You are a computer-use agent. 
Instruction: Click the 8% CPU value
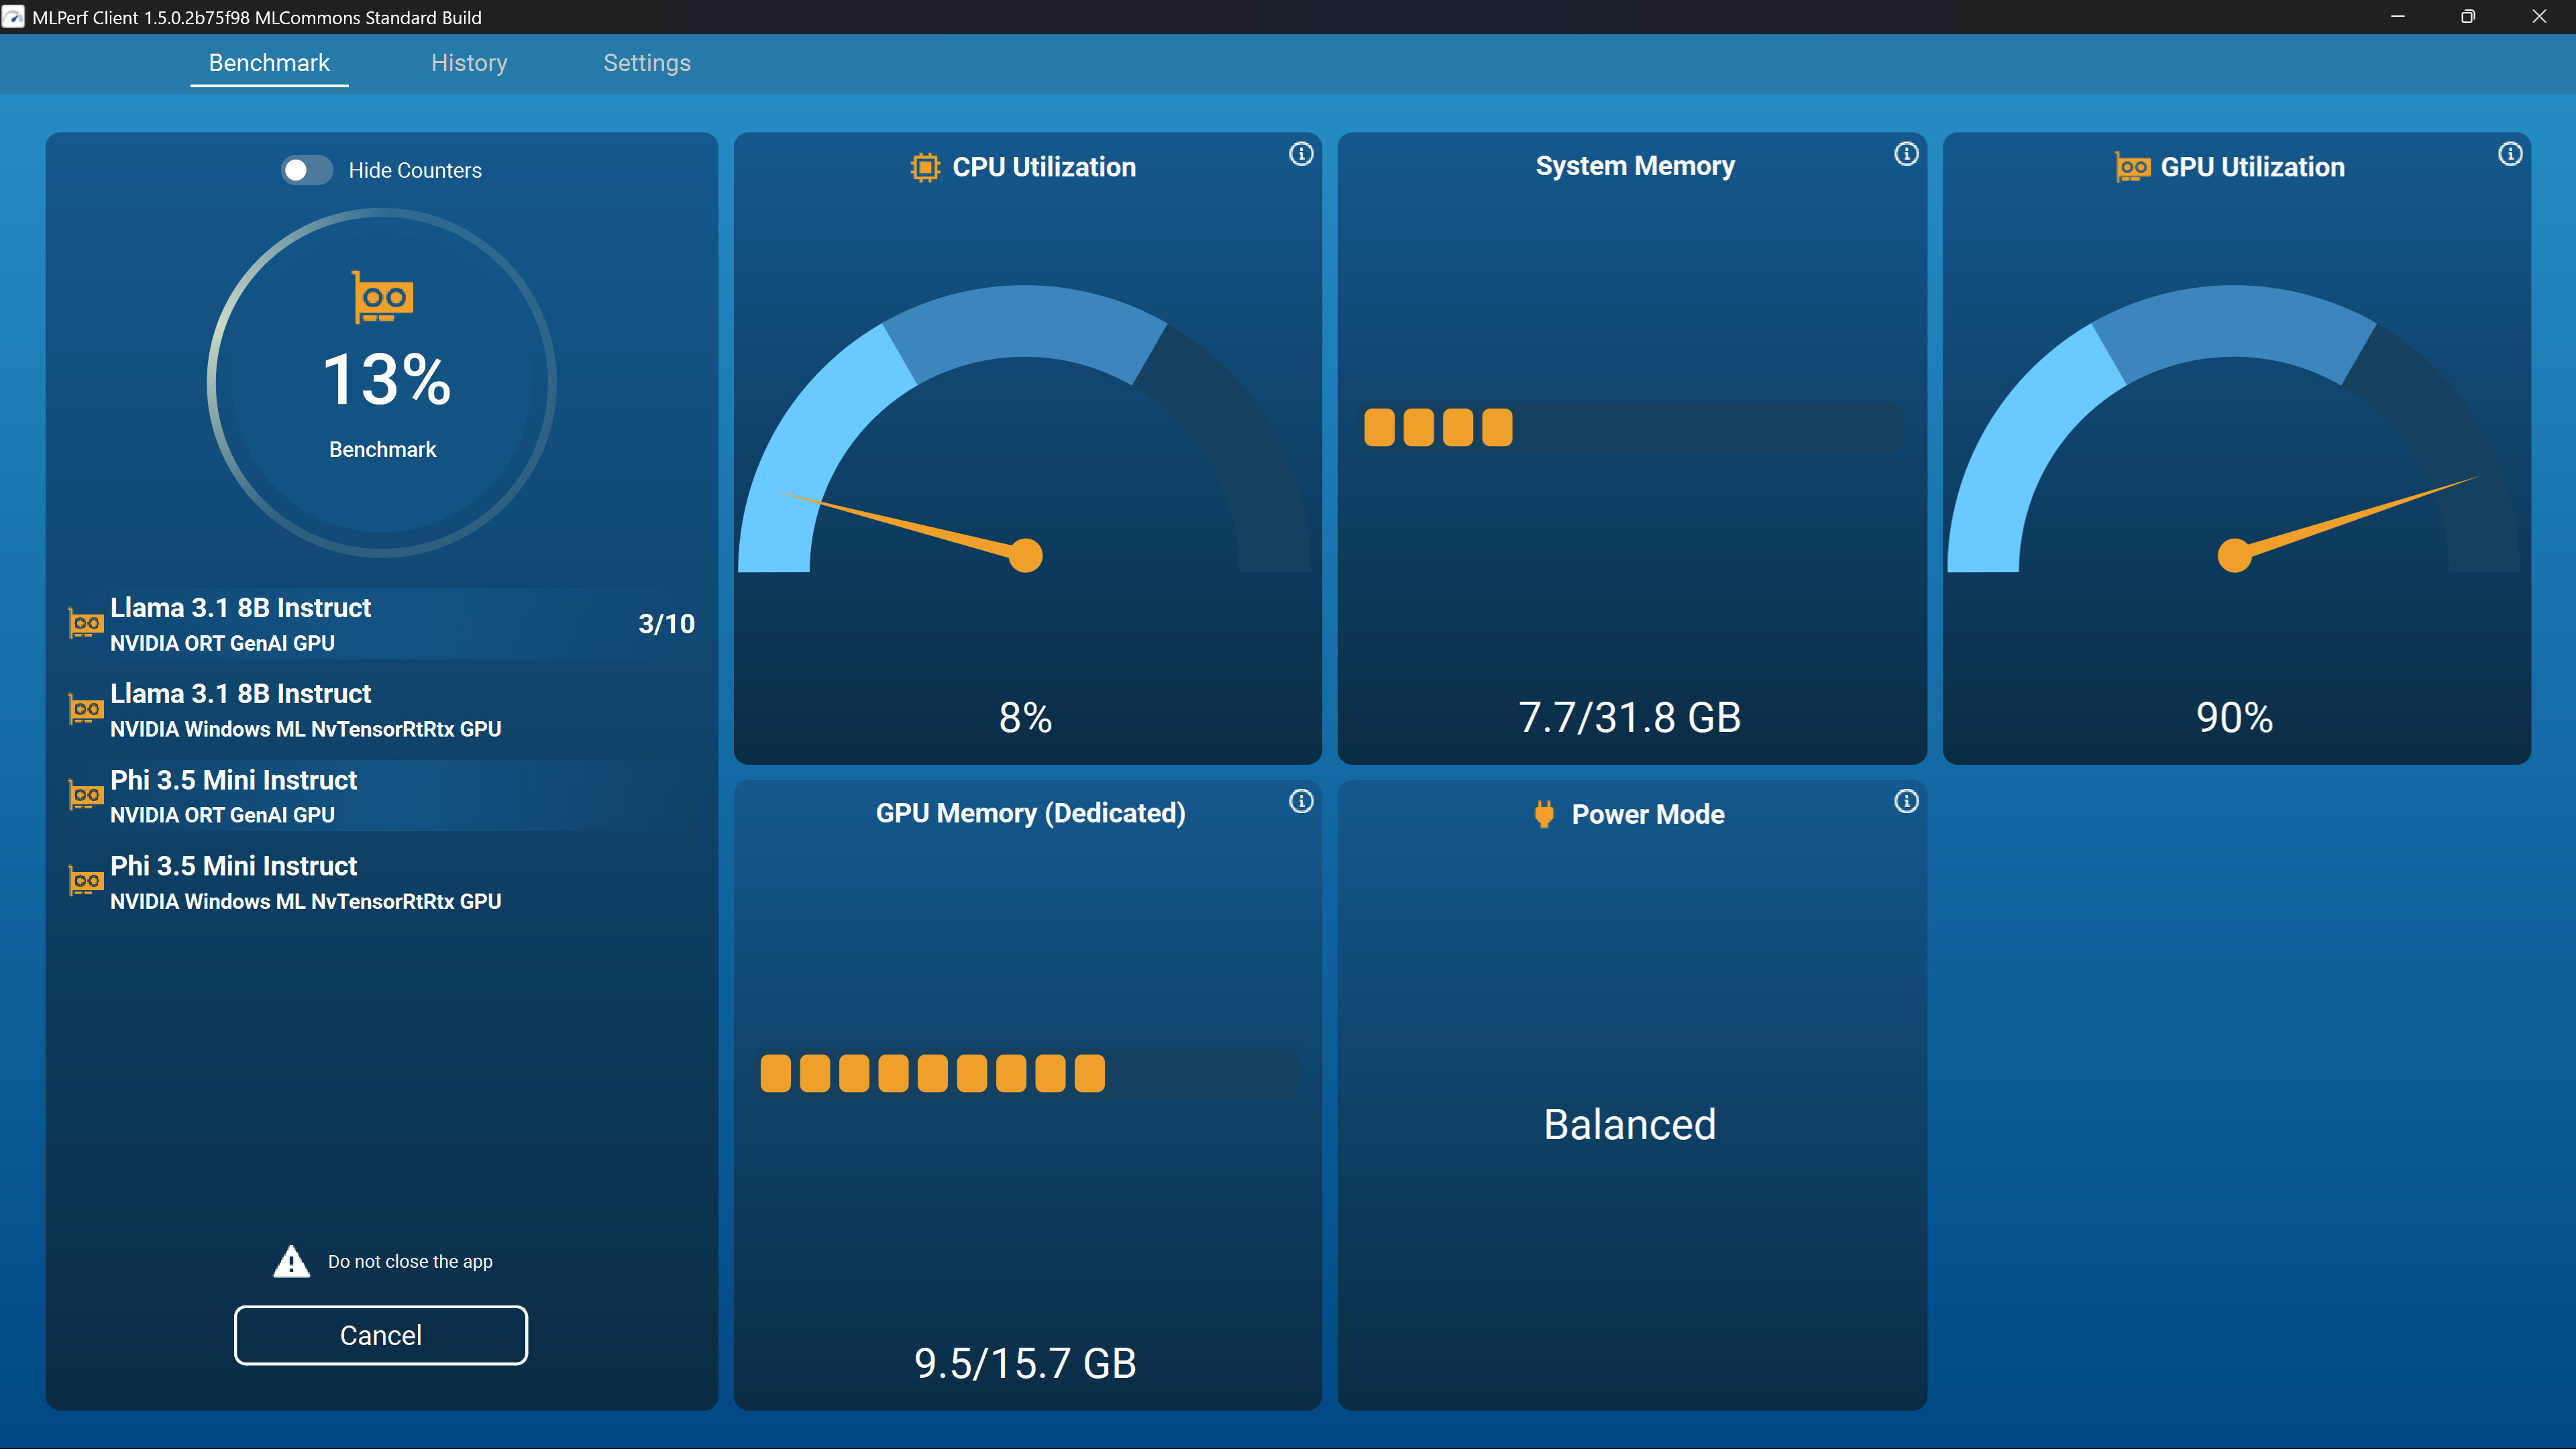tap(1025, 717)
